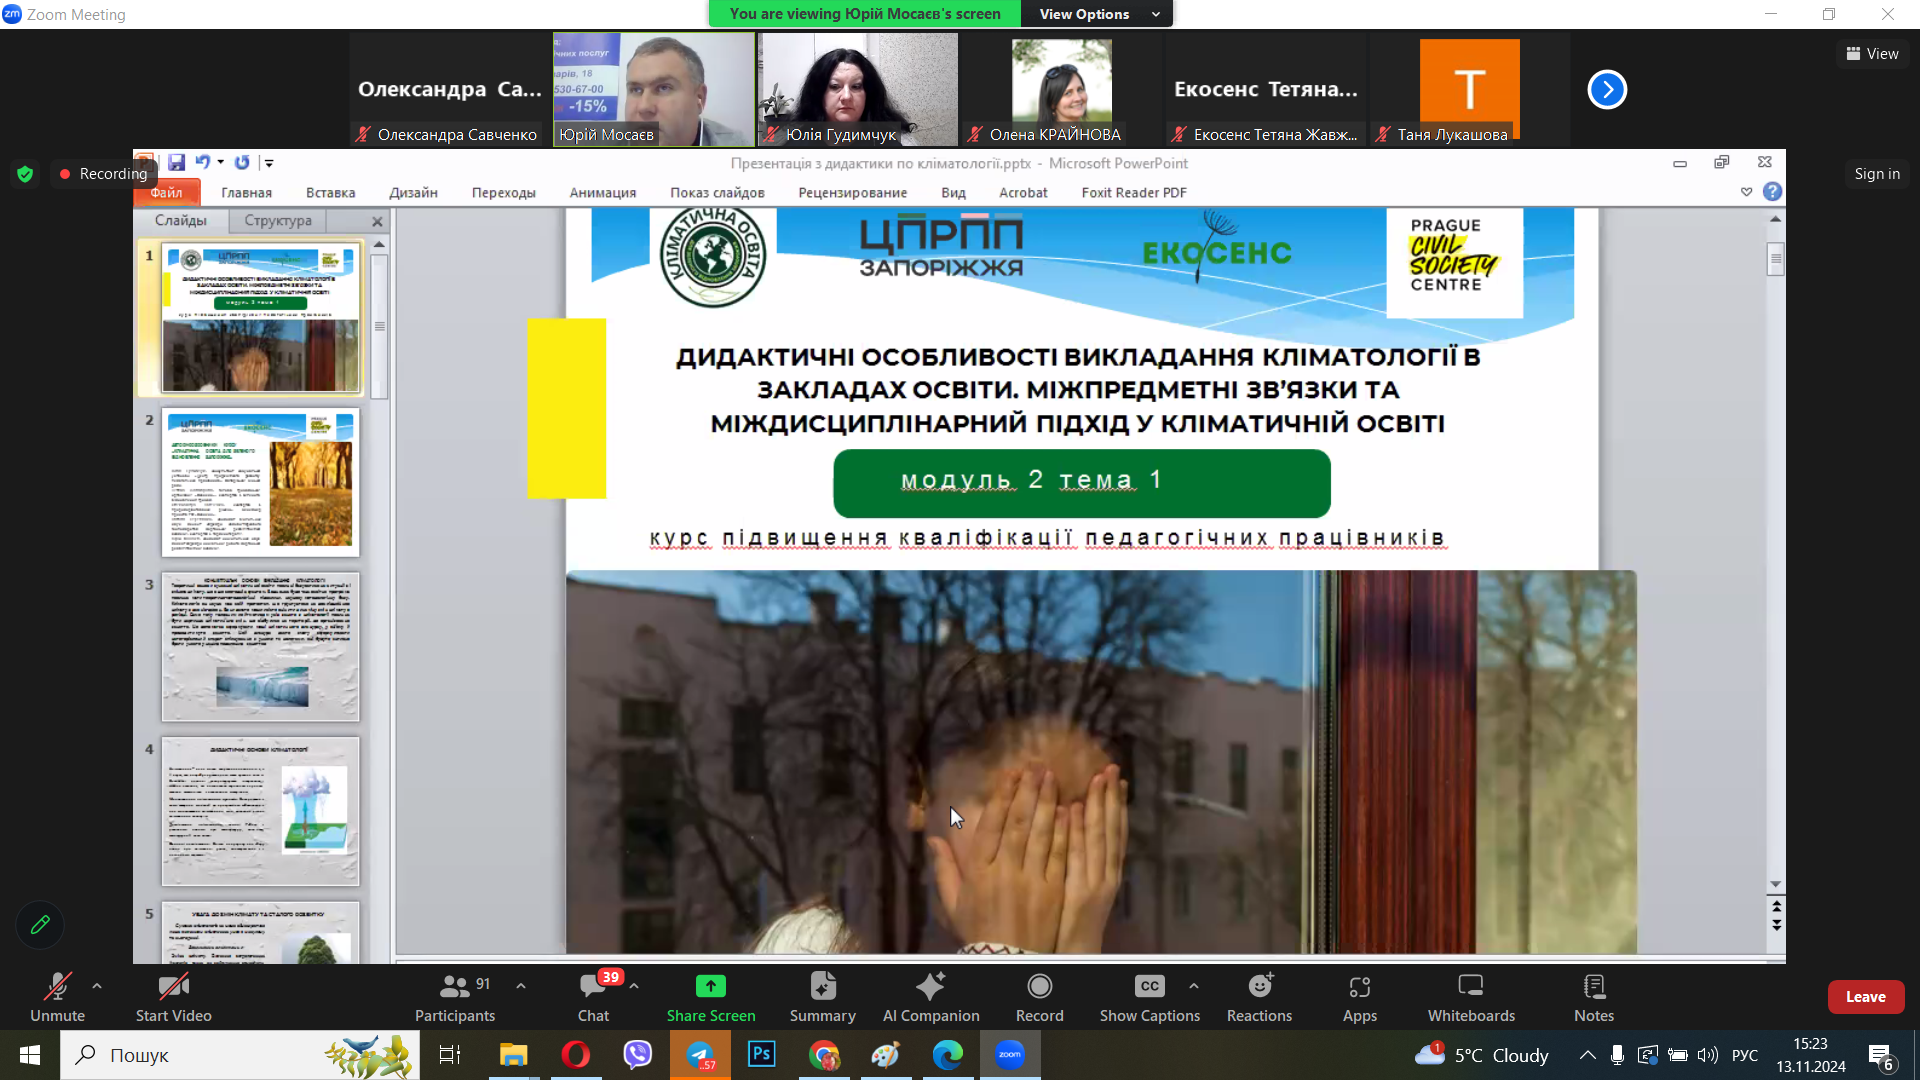The height and width of the screenshot is (1080, 1920).
Task: Open the Структура tab in slides panel
Action: [277, 220]
